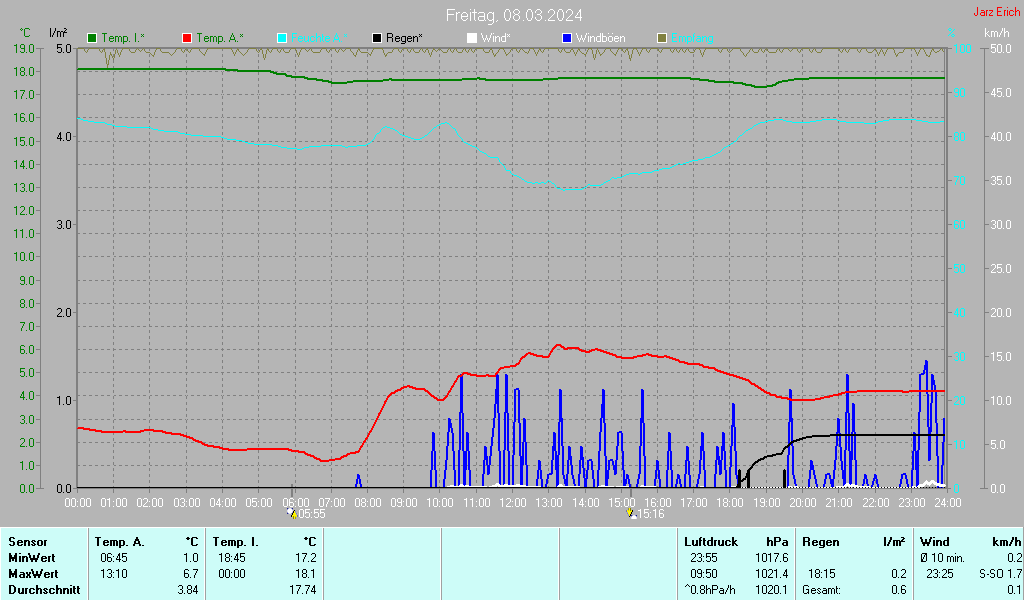Click the chart title Freitag, 08.03.2024
This screenshot has width=1024, height=600.
(514, 15)
